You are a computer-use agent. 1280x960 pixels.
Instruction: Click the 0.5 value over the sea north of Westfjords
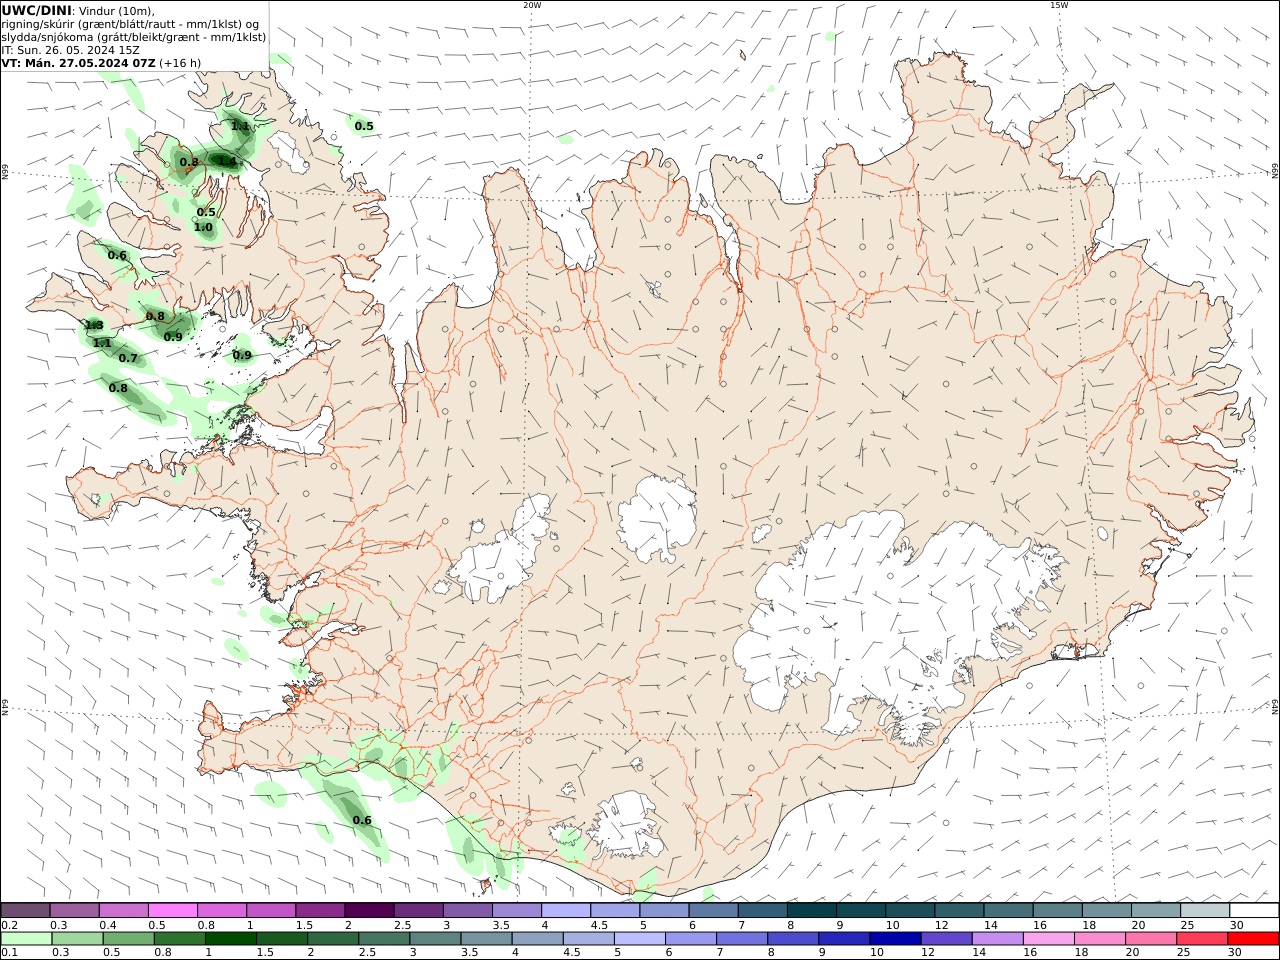[x=364, y=126]
